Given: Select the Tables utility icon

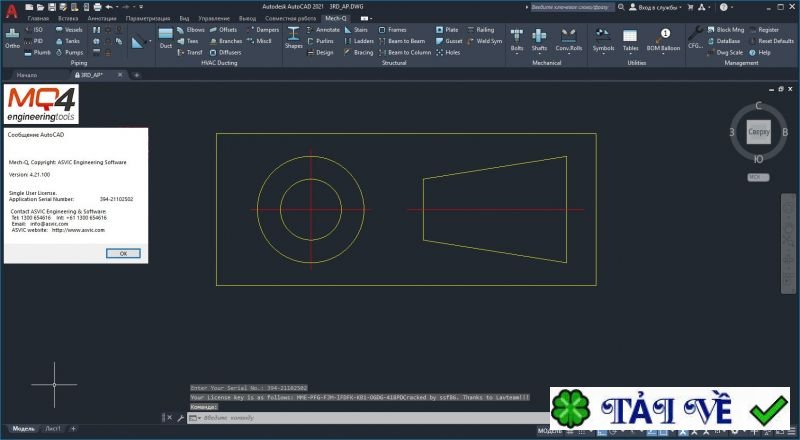Looking at the screenshot, I should point(631,38).
